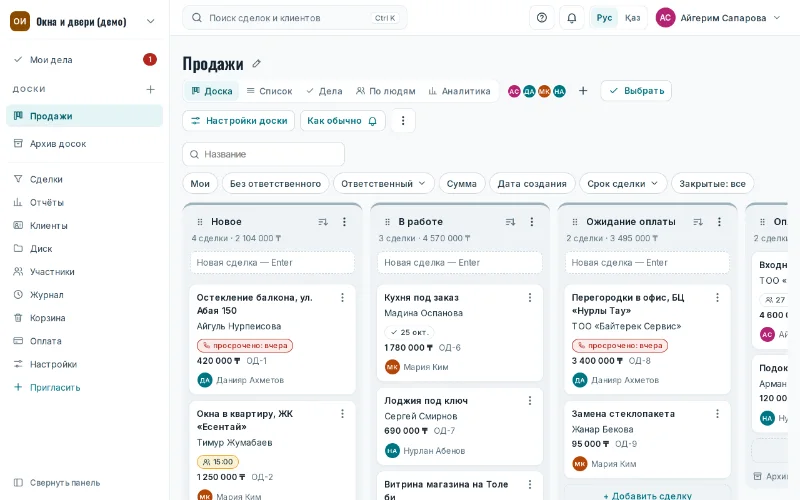Open board more options three-dot button
This screenshot has height=500, width=800.
403,121
